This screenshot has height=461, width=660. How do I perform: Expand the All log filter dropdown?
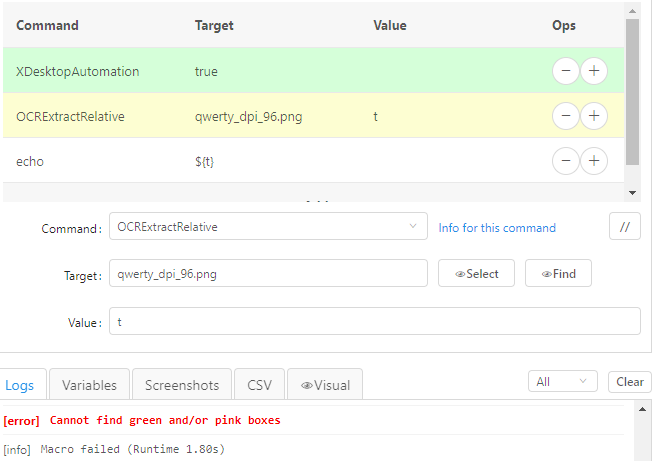[562, 381]
